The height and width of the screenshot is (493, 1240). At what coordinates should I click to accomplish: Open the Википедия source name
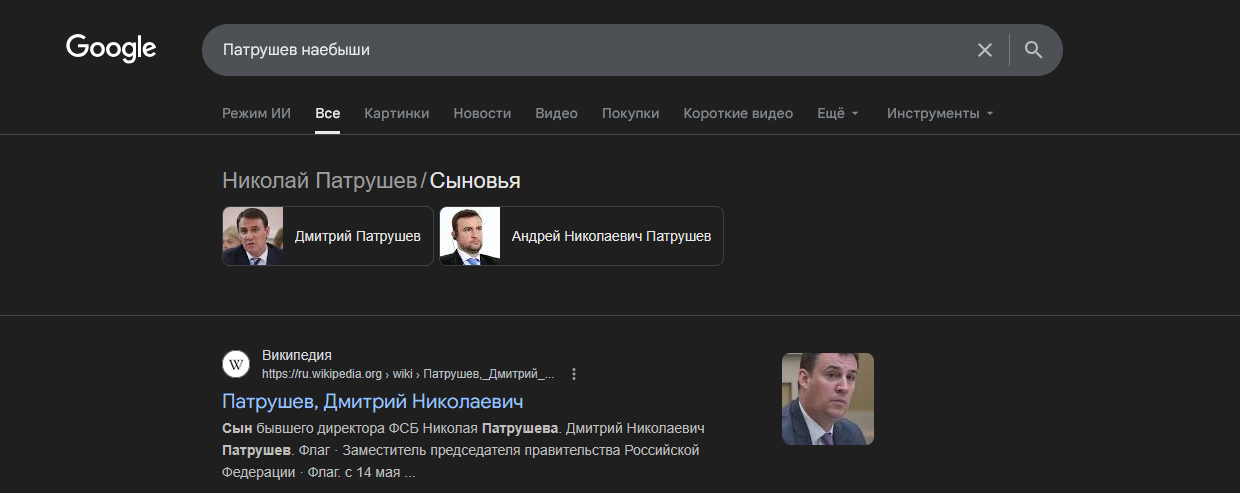pyautogui.click(x=297, y=355)
